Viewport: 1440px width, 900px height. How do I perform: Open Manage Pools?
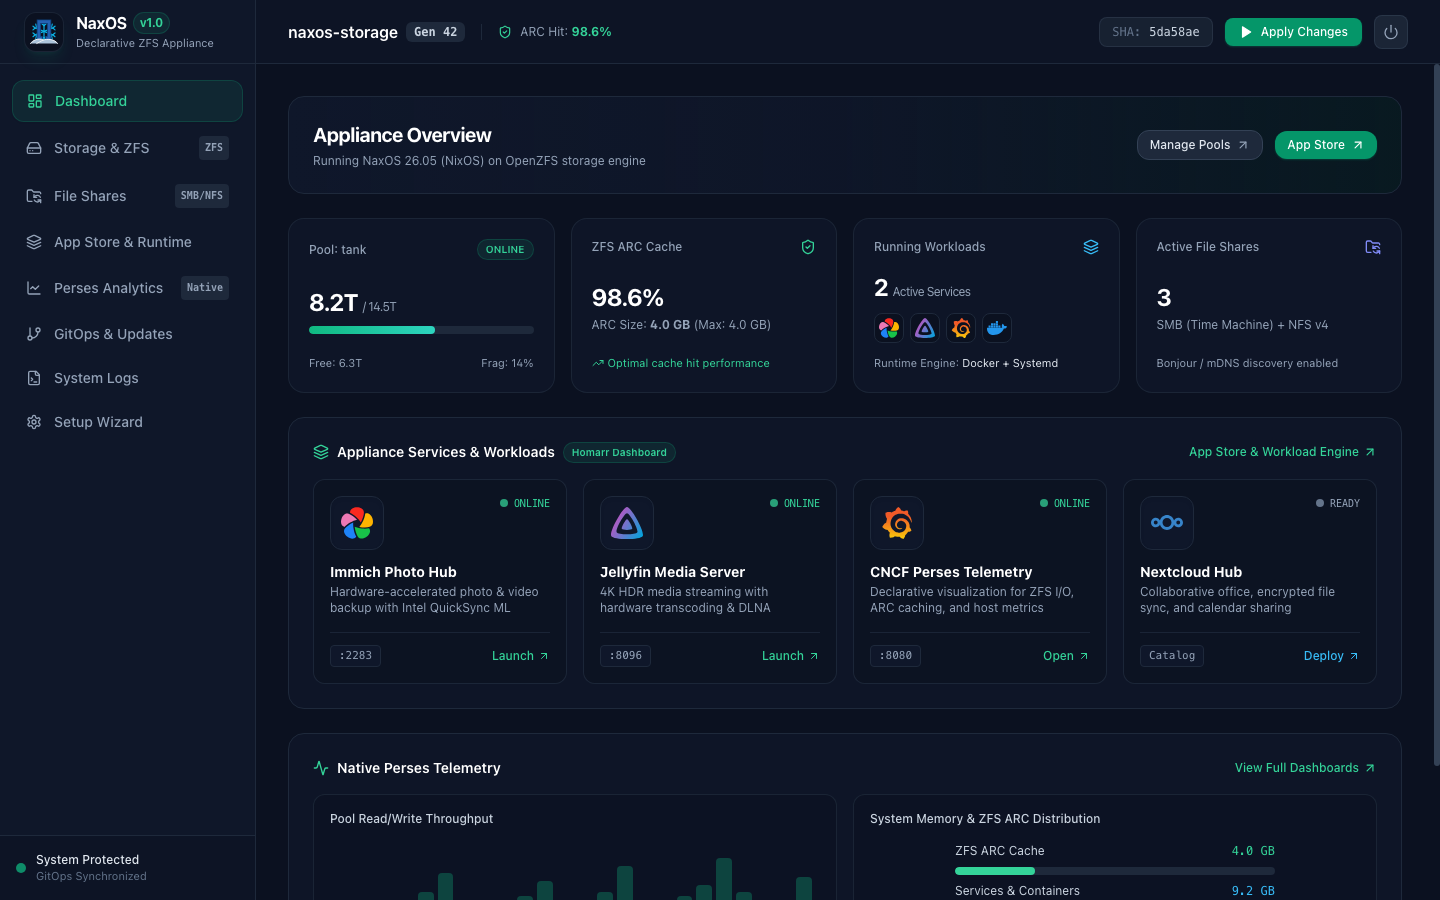tap(1199, 145)
